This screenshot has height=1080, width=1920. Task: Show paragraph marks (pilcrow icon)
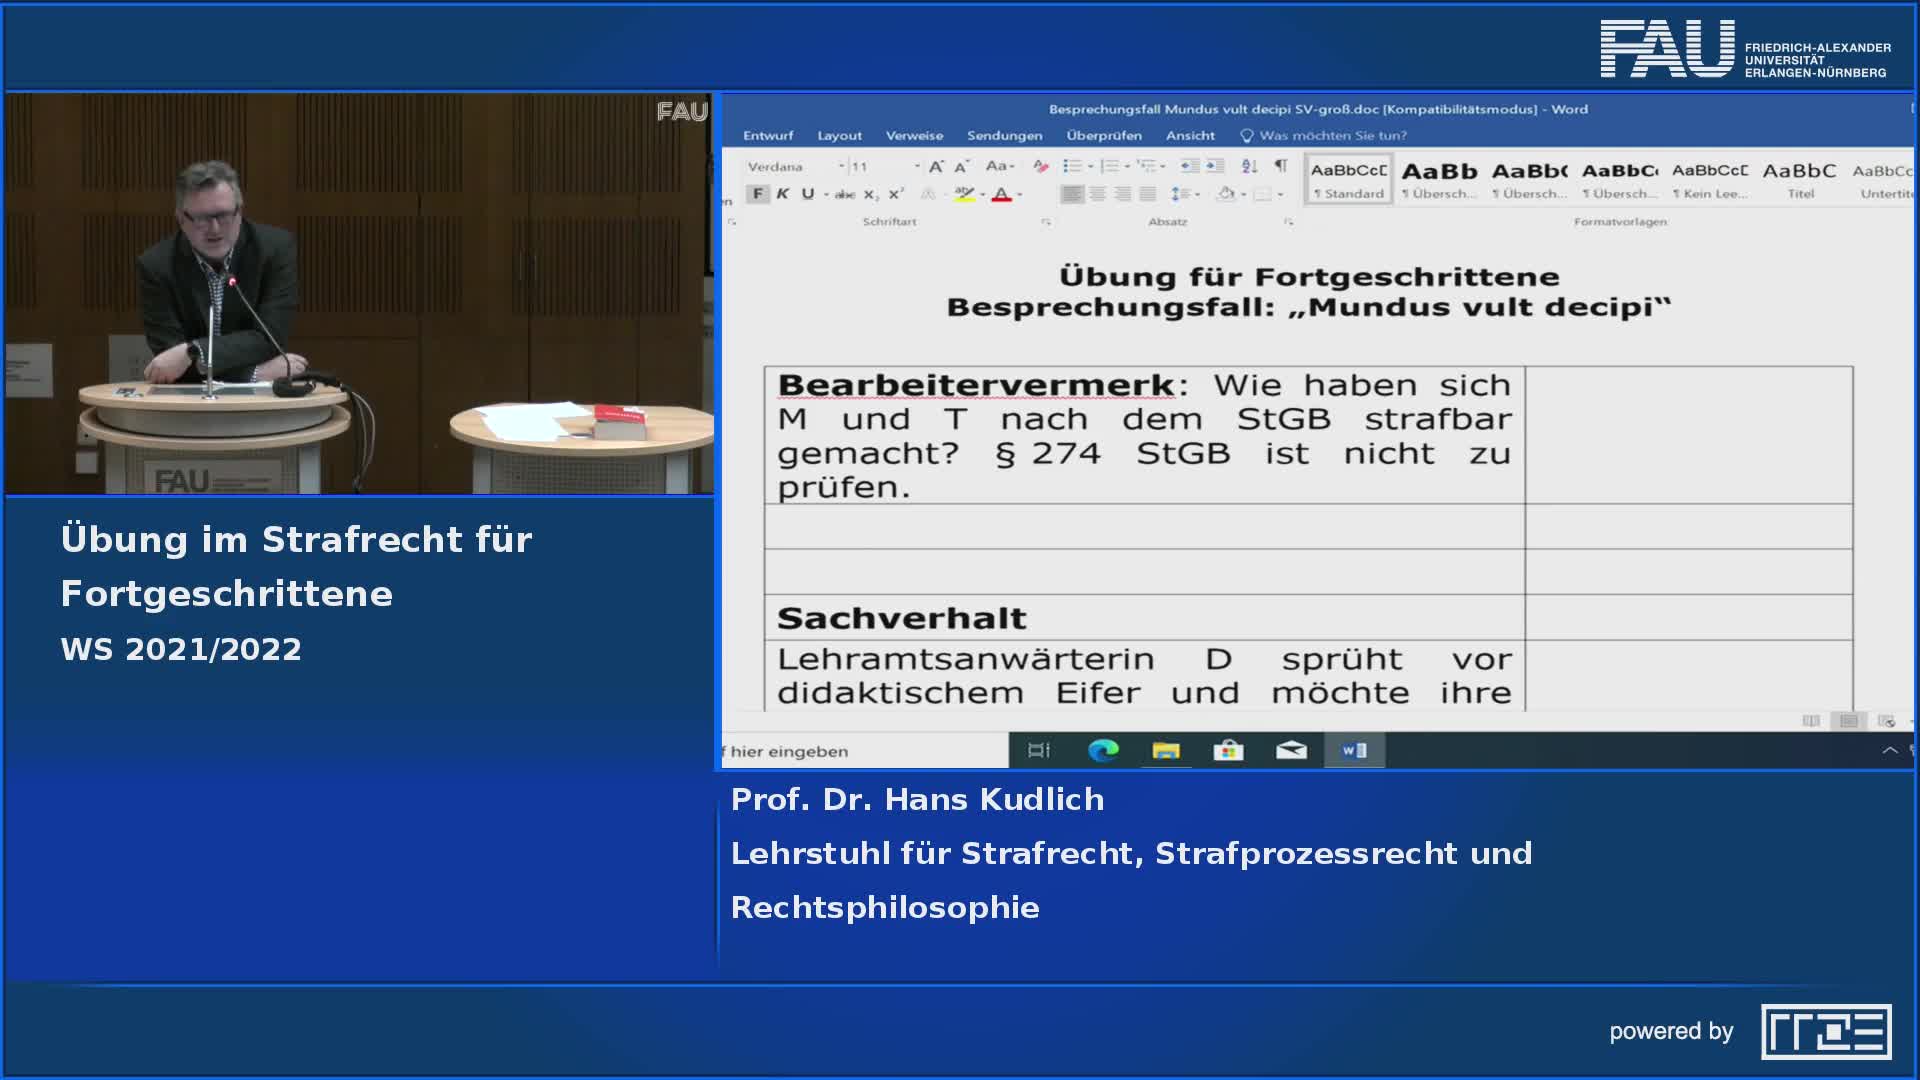click(1280, 166)
